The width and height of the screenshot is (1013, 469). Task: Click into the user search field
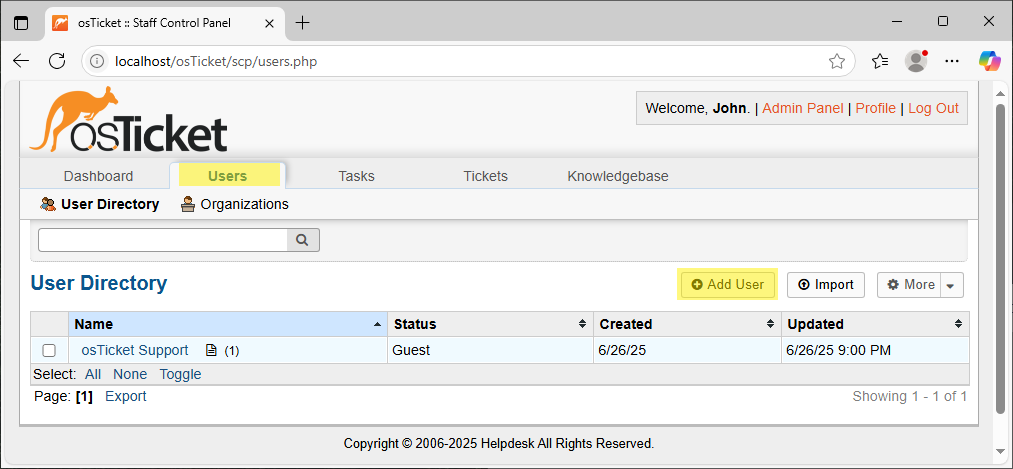163,240
